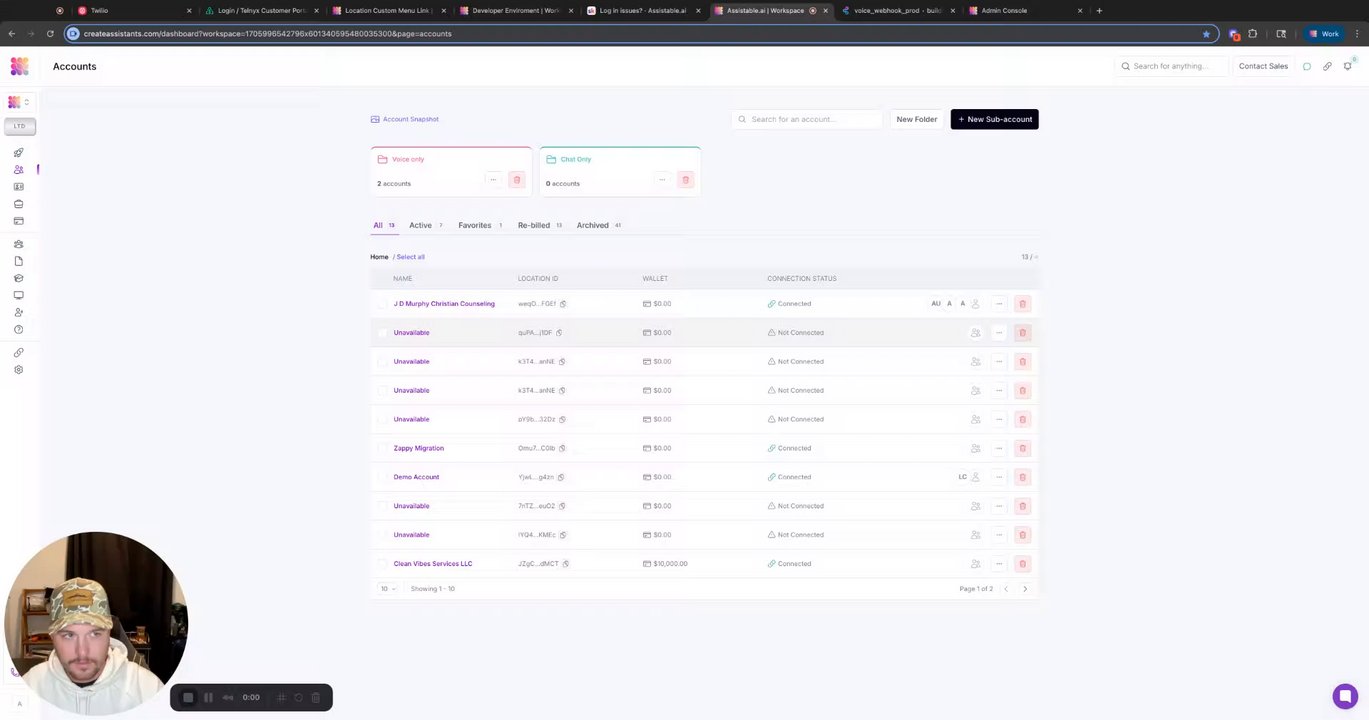Click the browser address bar

point(640,34)
